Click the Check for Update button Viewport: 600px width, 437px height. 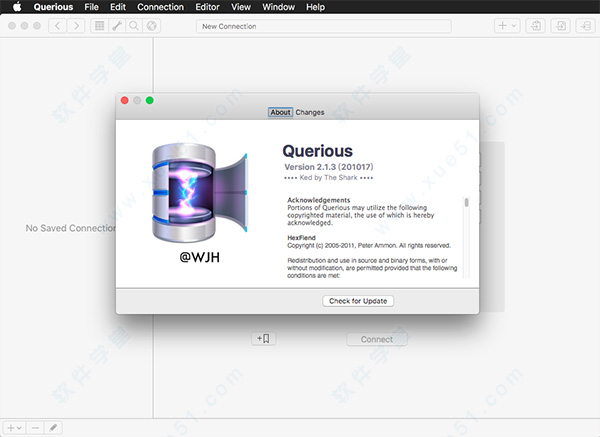point(358,301)
